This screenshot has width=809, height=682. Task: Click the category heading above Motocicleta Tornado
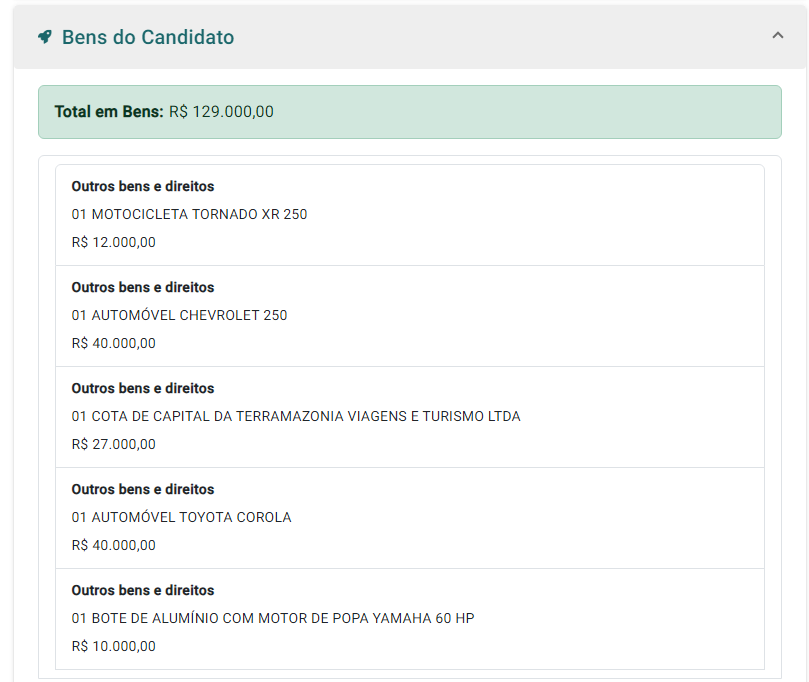pos(143,186)
